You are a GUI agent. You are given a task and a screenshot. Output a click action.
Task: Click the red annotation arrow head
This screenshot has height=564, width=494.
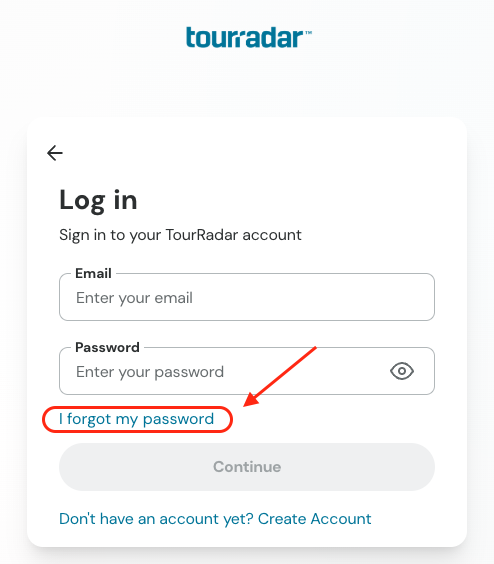(251, 400)
